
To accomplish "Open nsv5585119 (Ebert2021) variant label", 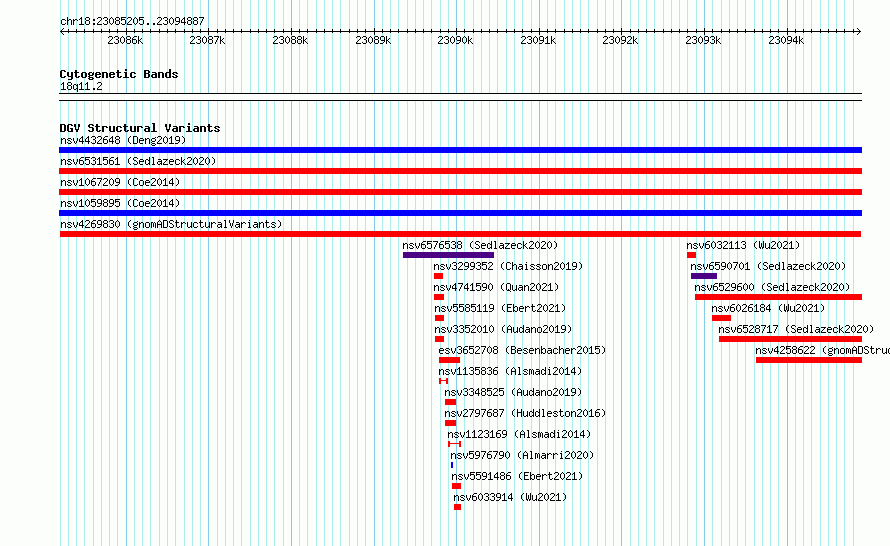I will (x=500, y=308).
